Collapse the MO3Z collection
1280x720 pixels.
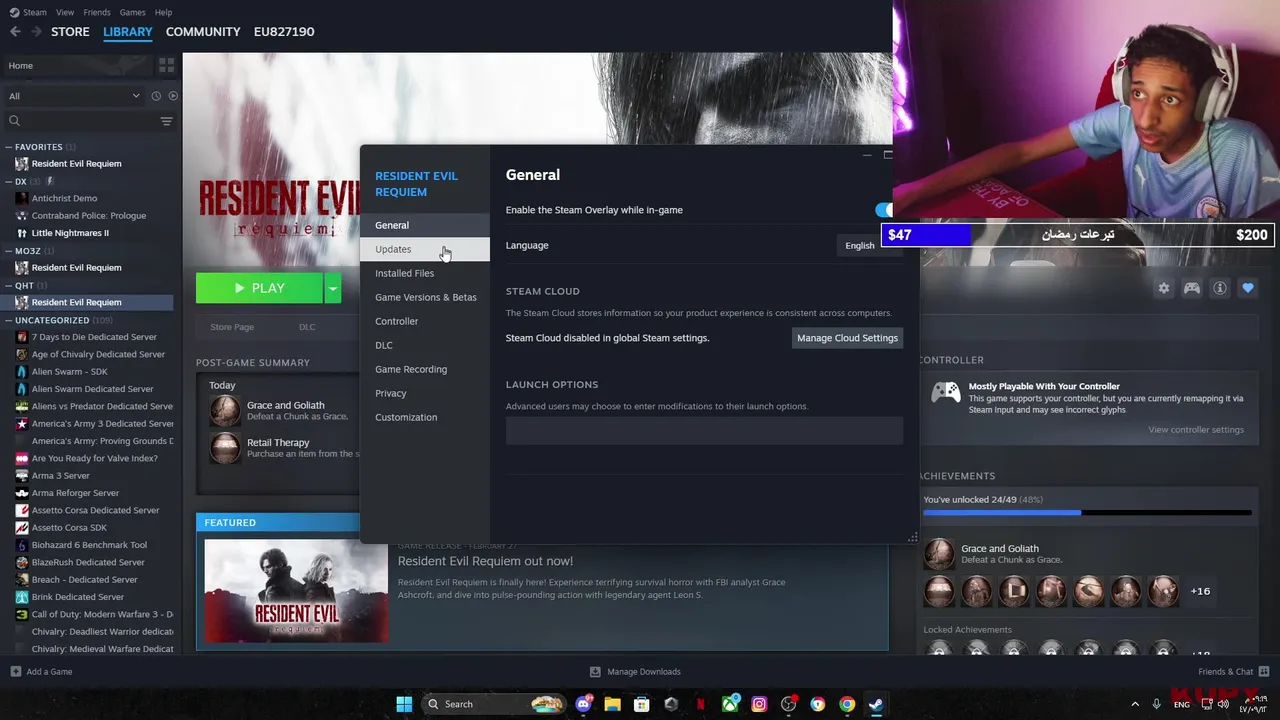(x=9, y=251)
